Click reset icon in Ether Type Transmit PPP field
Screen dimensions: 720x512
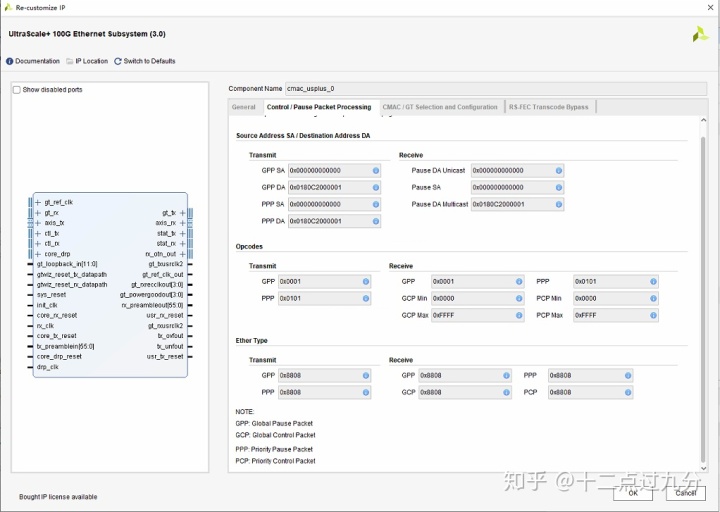(366, 393)
